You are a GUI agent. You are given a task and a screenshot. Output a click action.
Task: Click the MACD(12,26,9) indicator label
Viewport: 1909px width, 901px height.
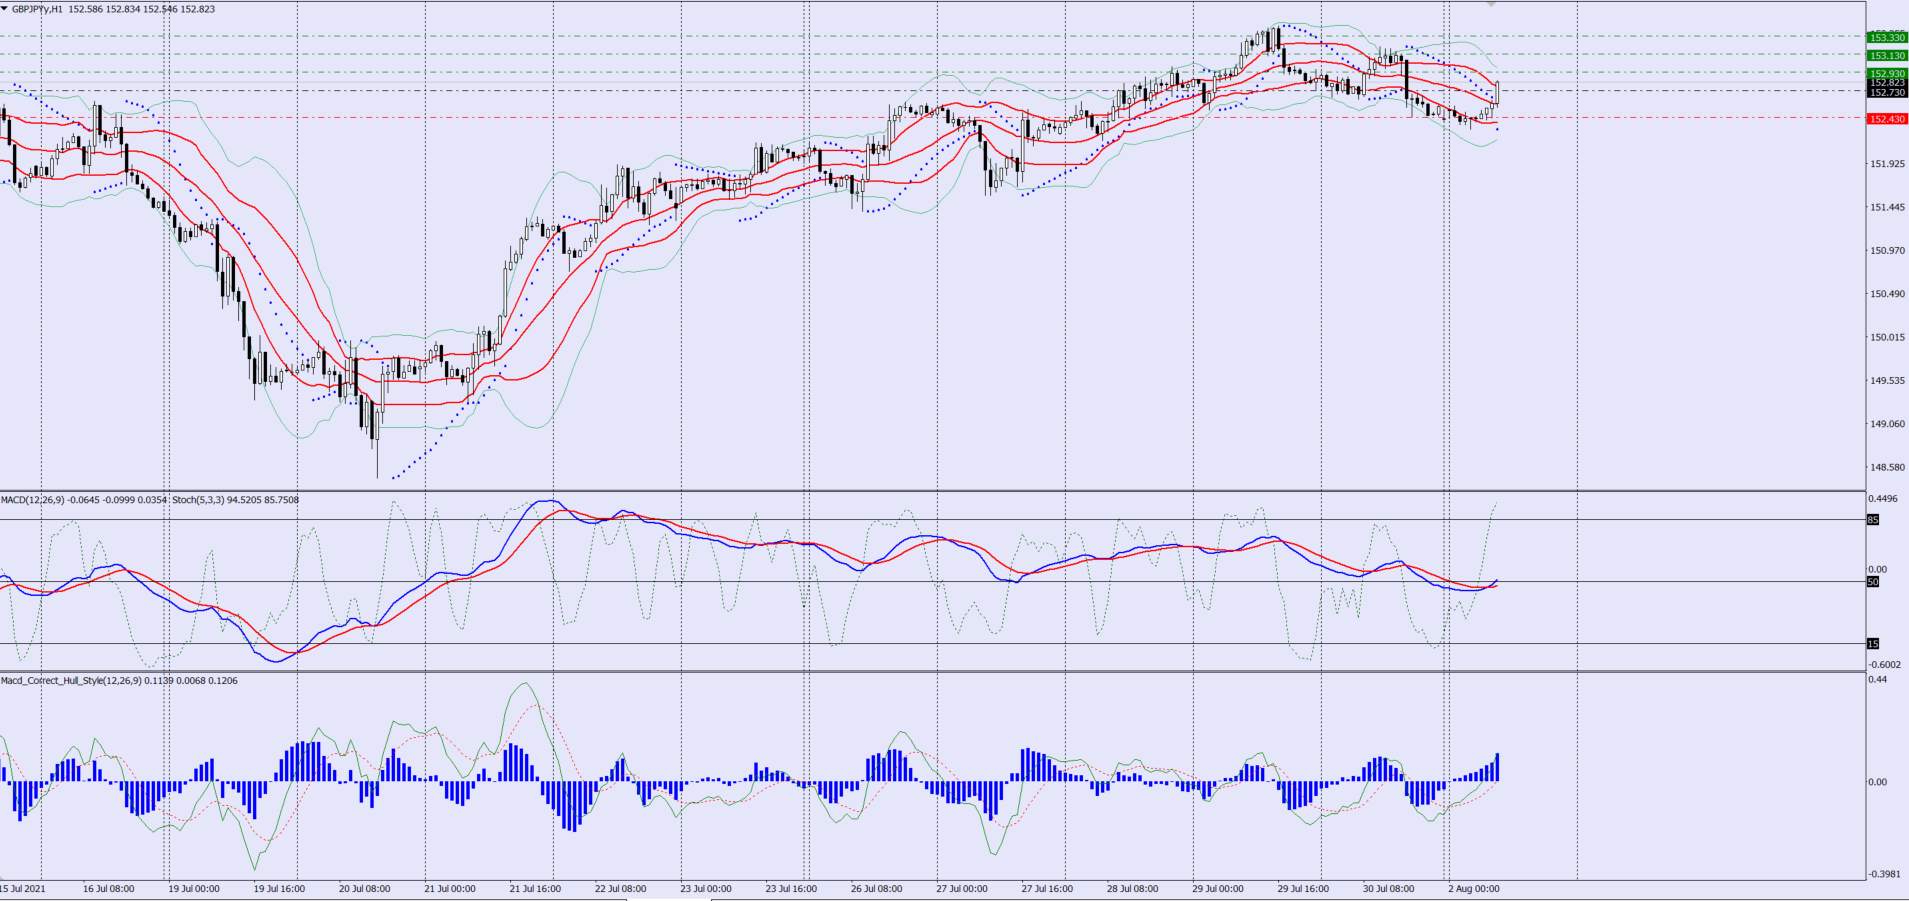[32, 500]
